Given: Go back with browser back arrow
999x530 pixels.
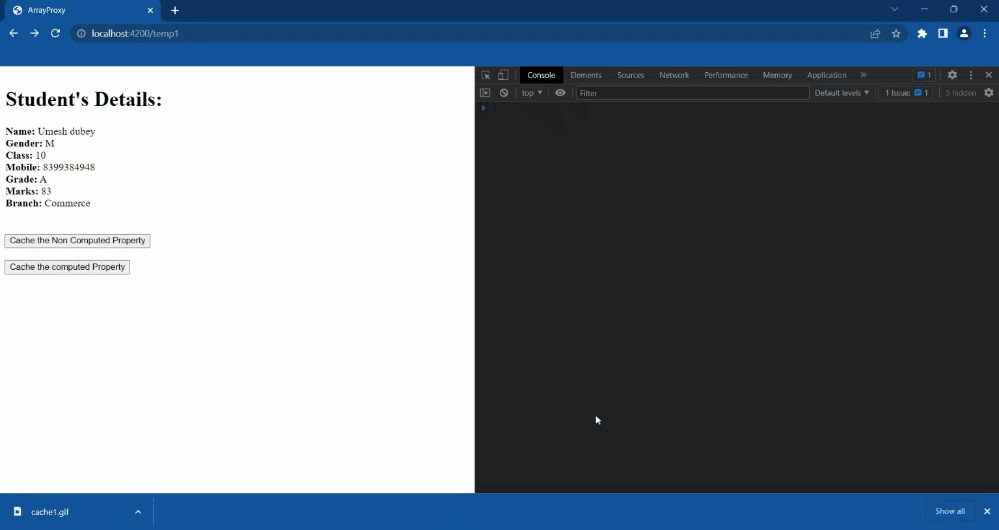Looking at the screenshot, I should (13, 33).
